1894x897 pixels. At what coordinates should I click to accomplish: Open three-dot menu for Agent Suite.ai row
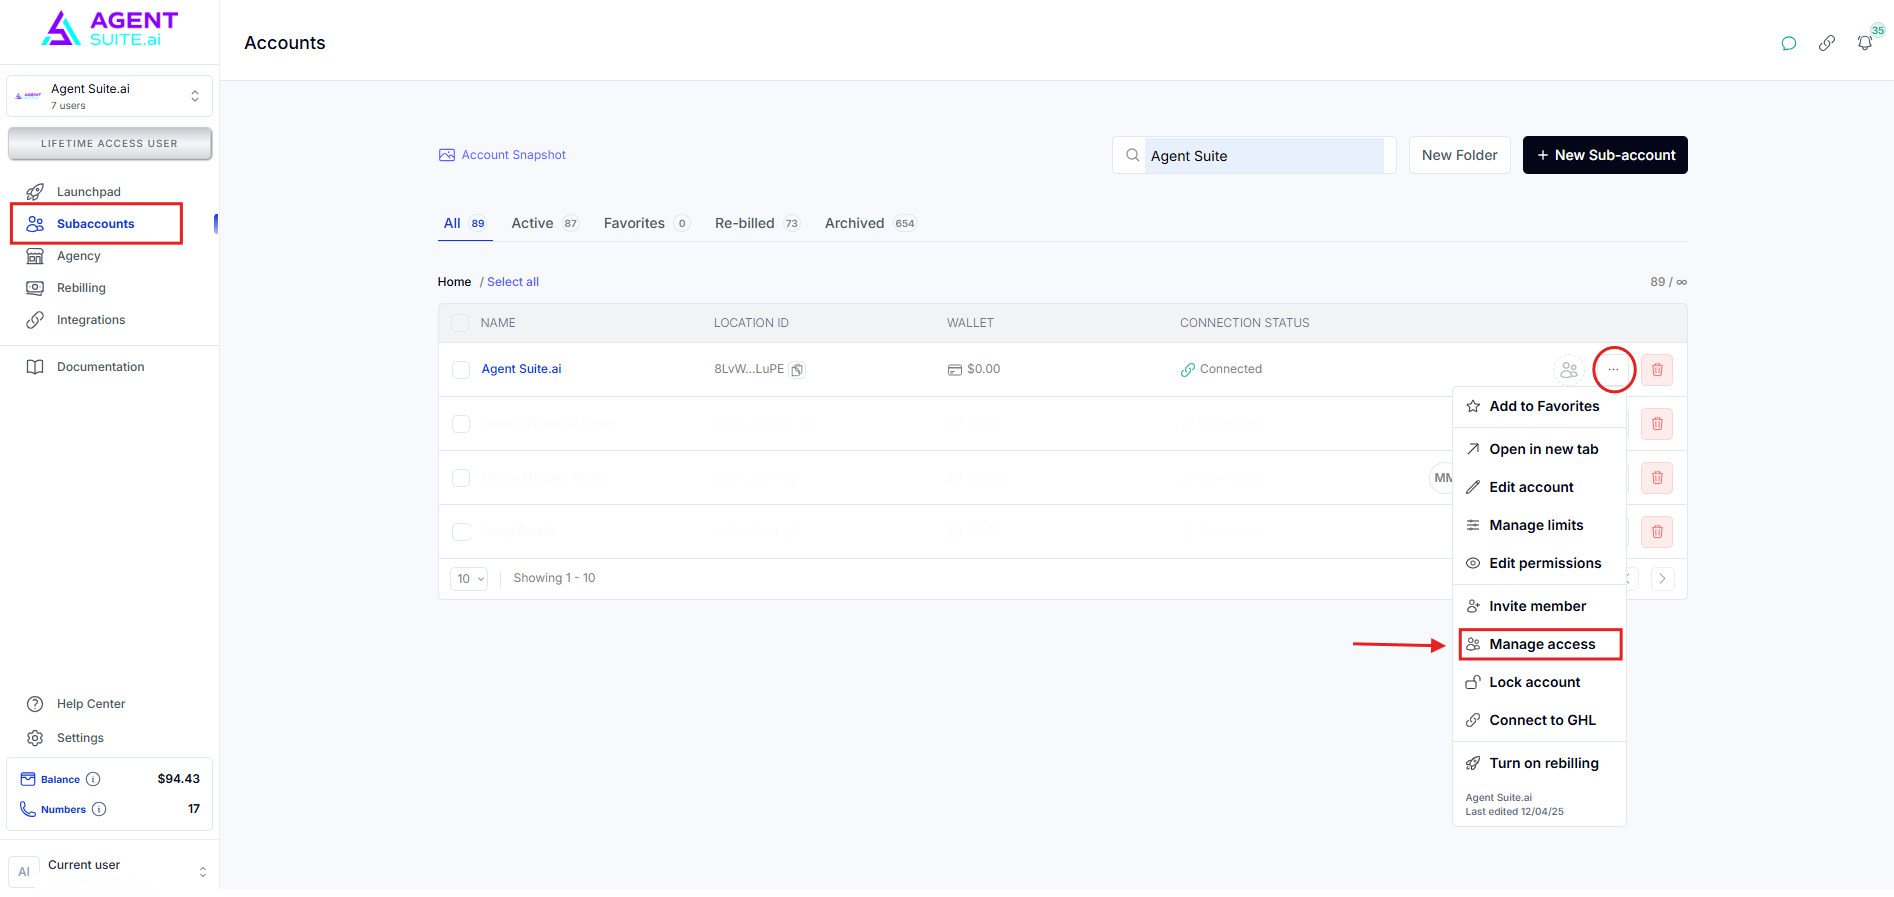1613,370
